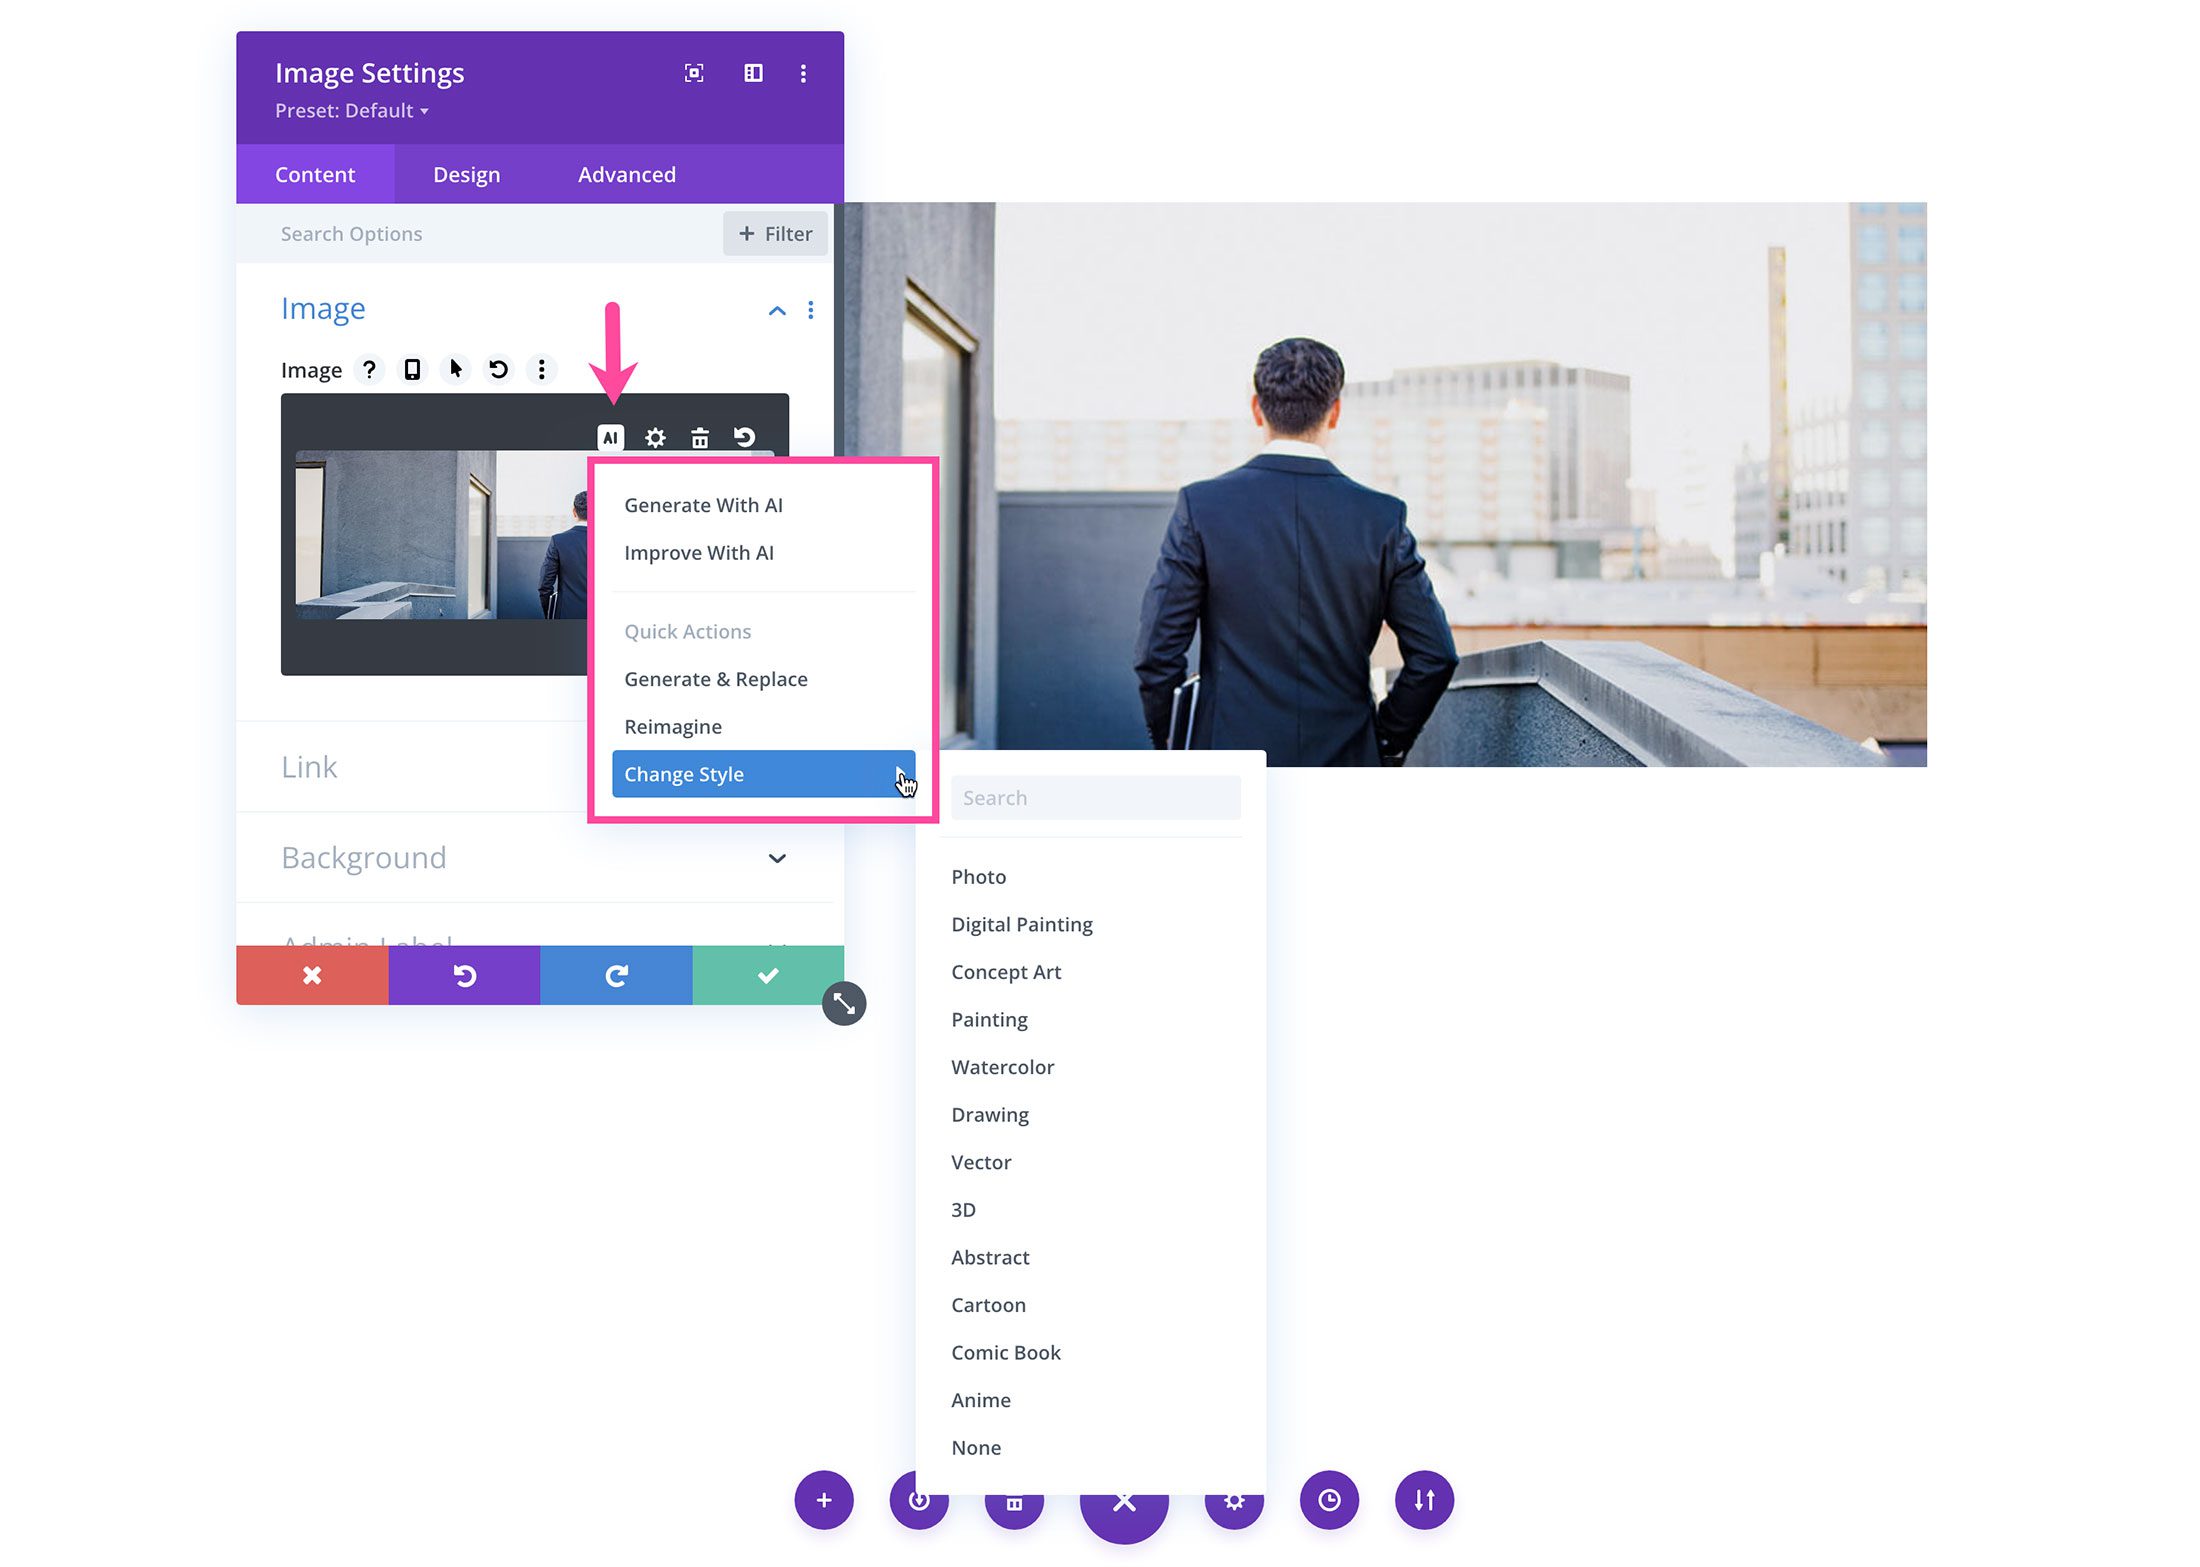Click Improve With AI option
Image resolution: width=2200 pixels, height=1567 pixels.
click(702, 551)
